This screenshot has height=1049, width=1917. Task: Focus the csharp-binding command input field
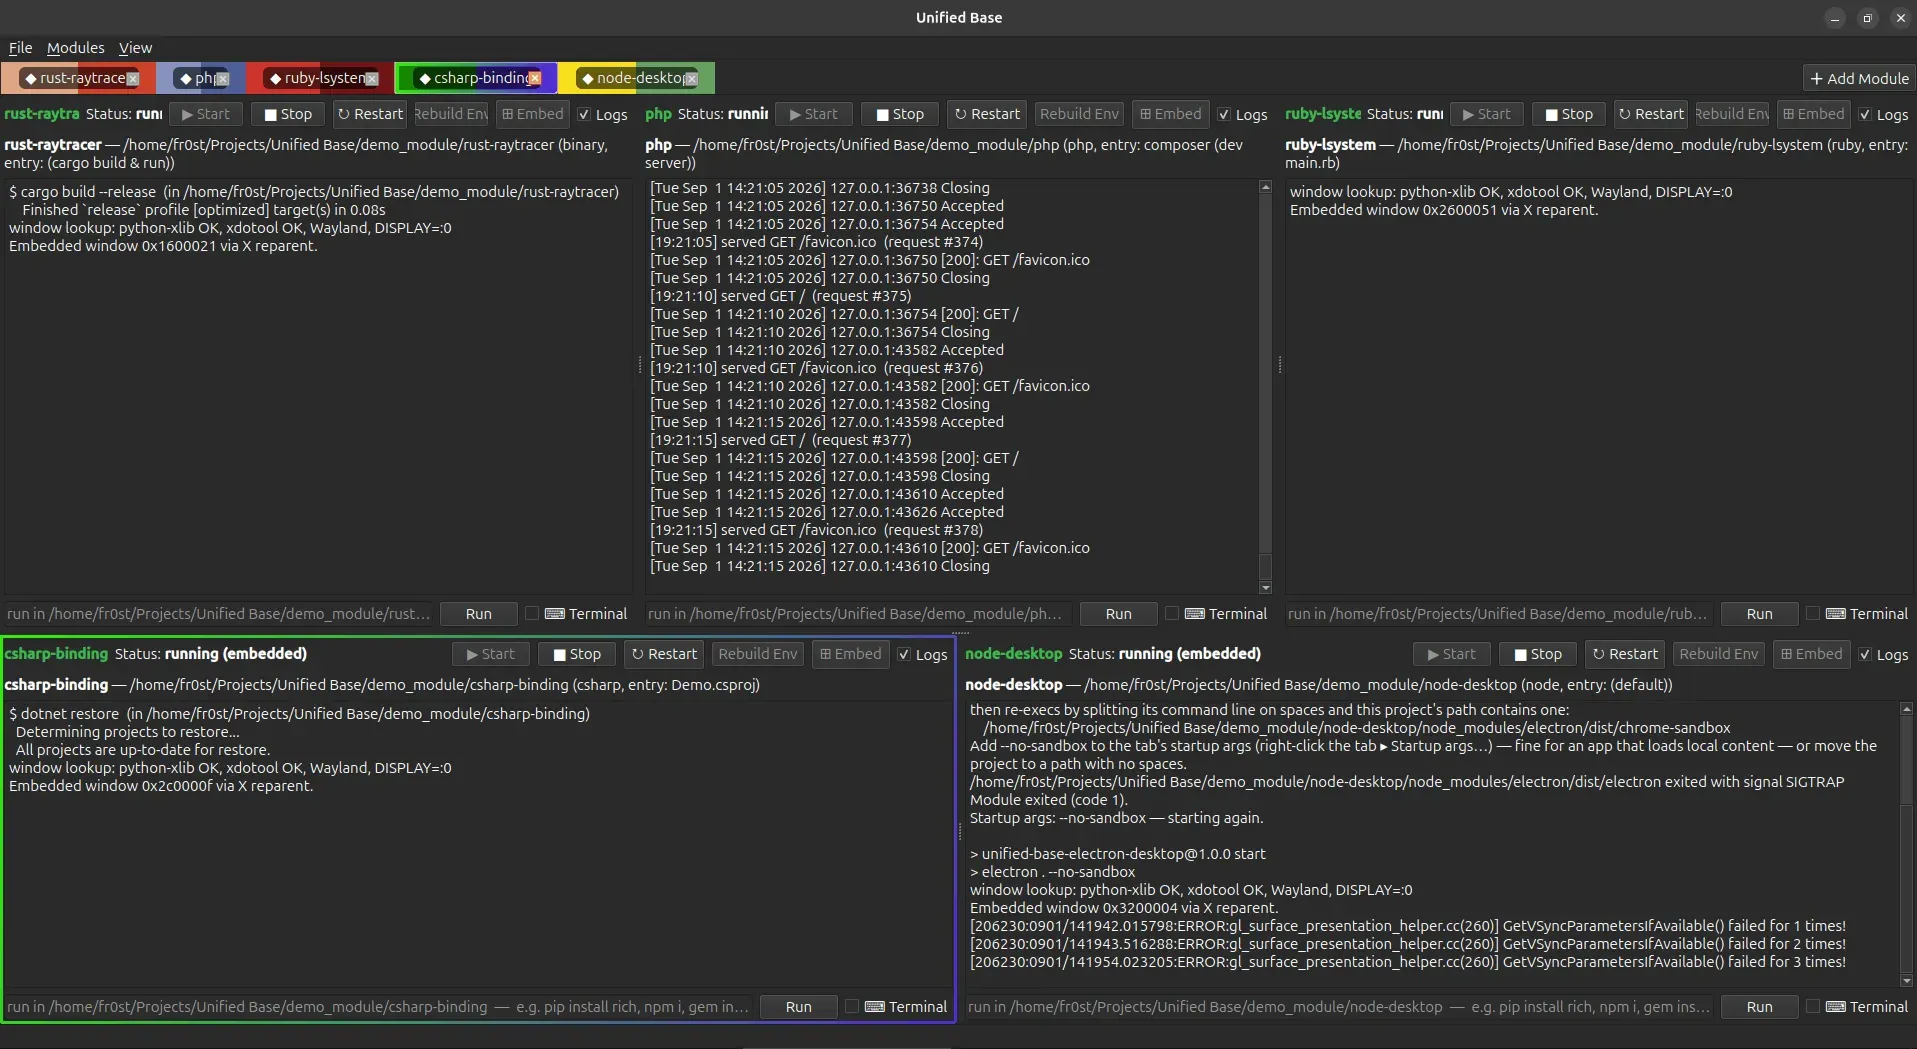tap(379, 1007)
